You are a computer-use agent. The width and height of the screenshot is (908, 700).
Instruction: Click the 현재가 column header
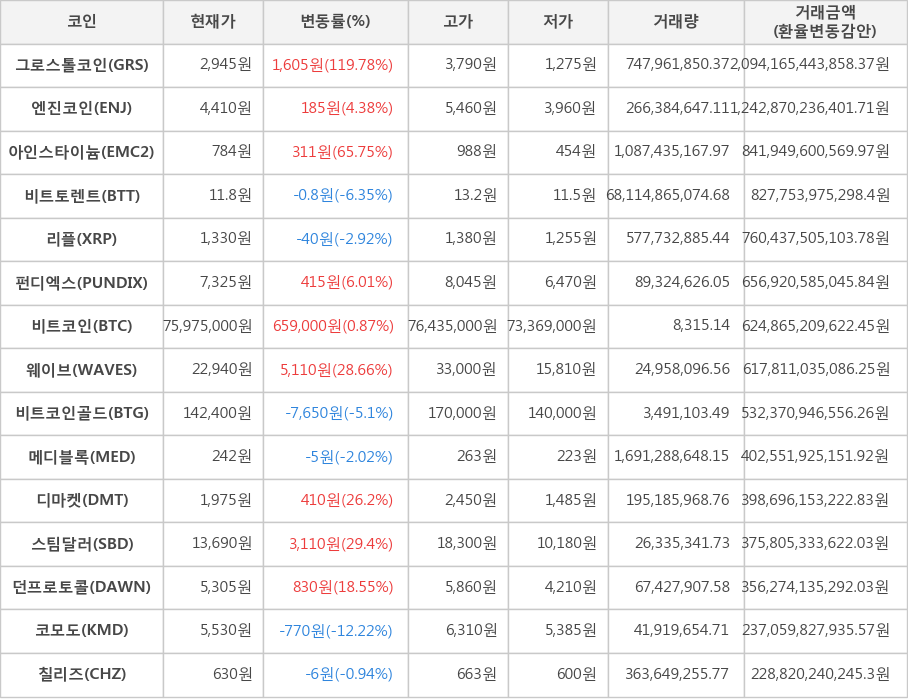click(x=213, y=22)
